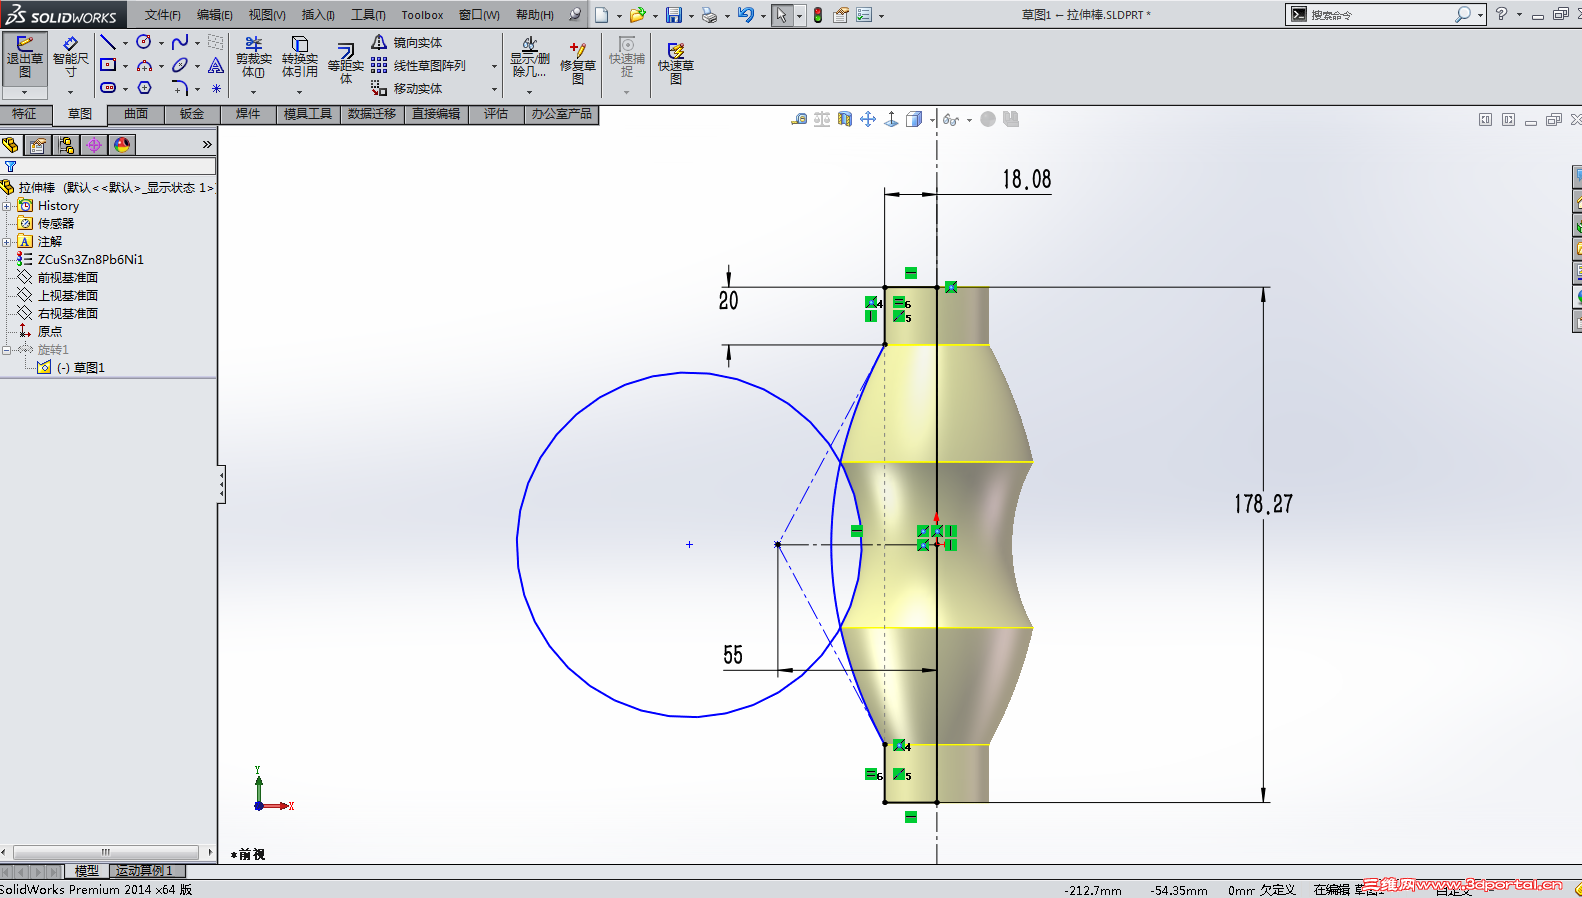Undo the last action
Screen dimensions: 1582x898
coord(746,15)
